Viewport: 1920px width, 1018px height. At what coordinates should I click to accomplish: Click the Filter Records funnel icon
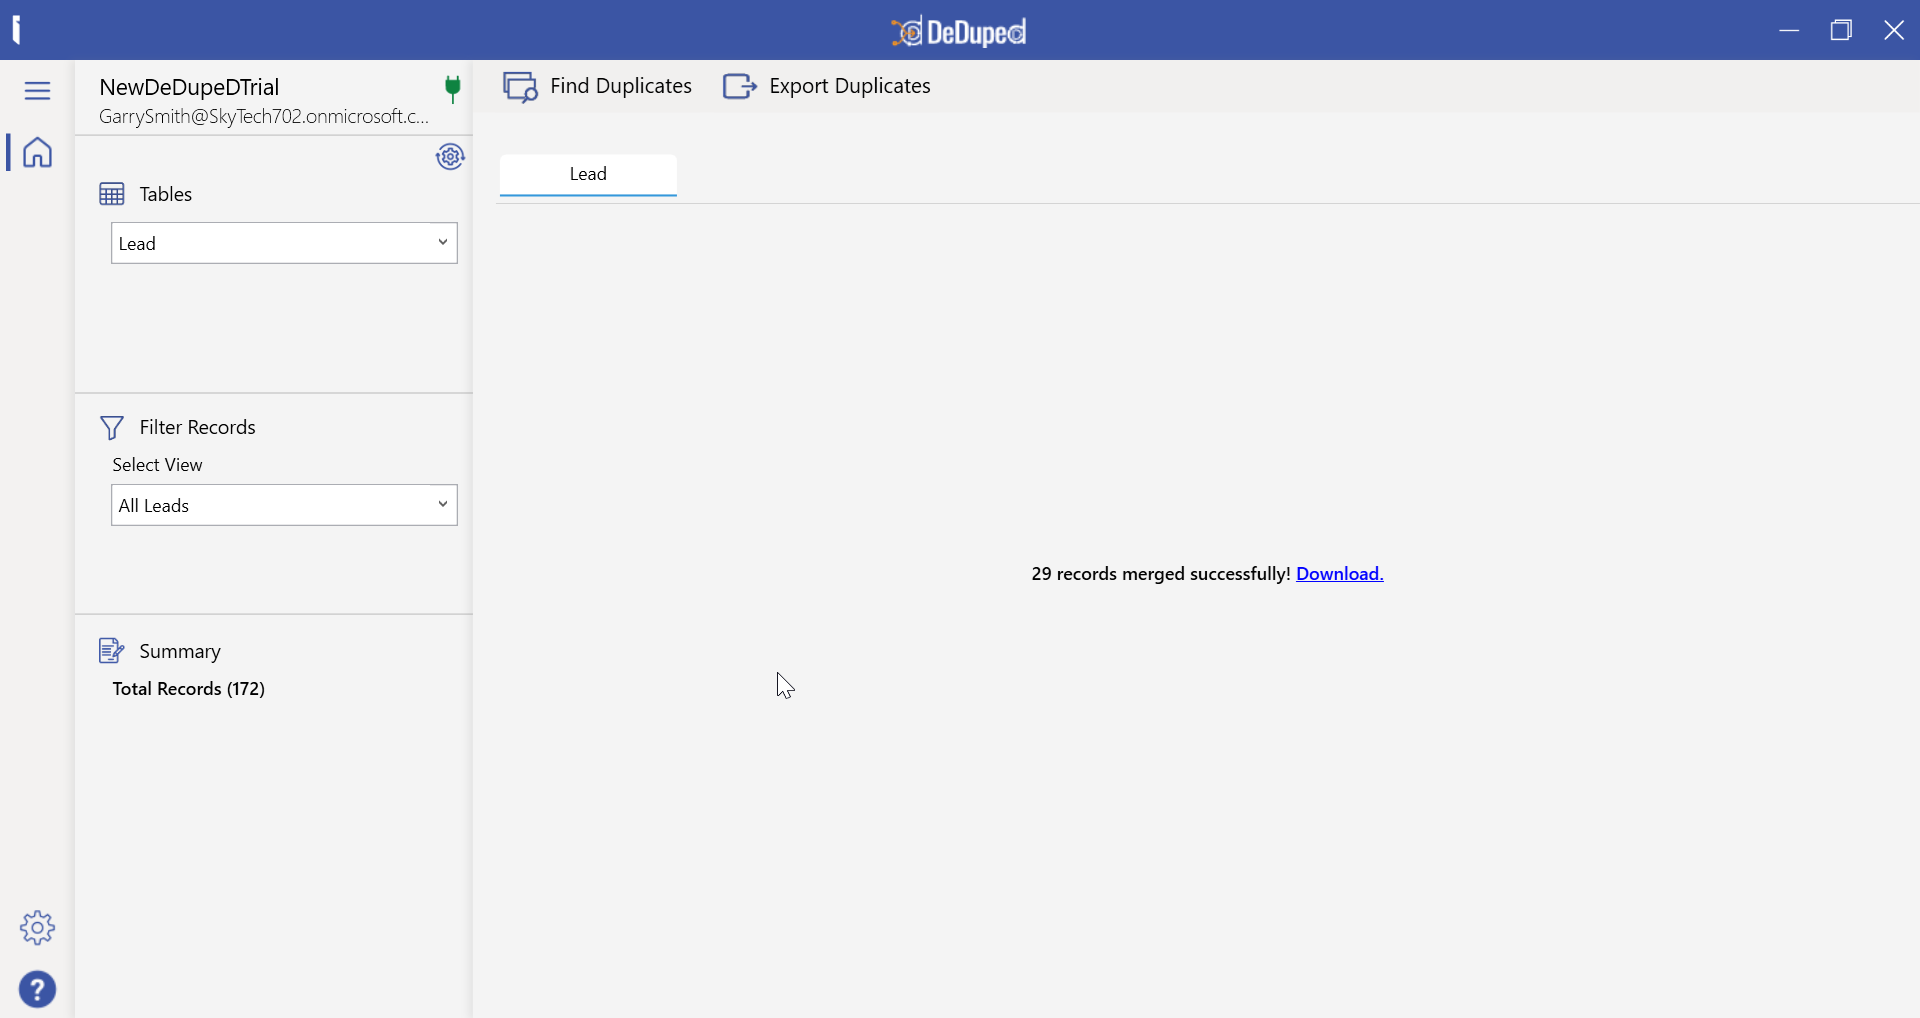112,428
